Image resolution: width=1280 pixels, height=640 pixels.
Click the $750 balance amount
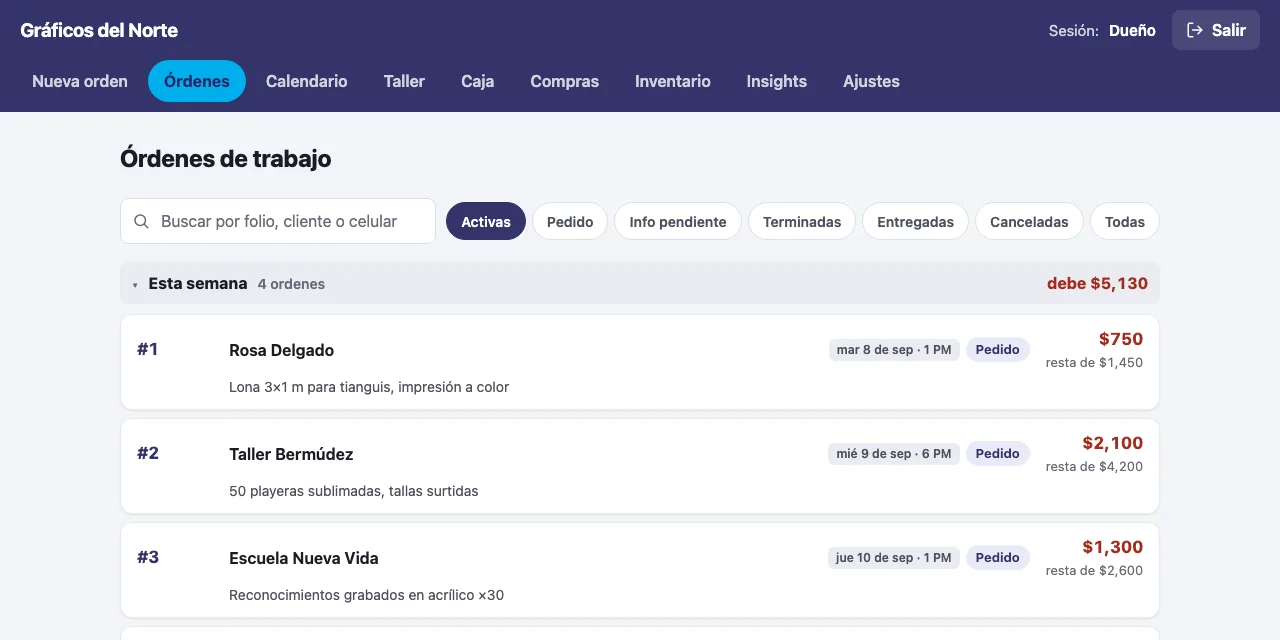(x=1121, y=339)
